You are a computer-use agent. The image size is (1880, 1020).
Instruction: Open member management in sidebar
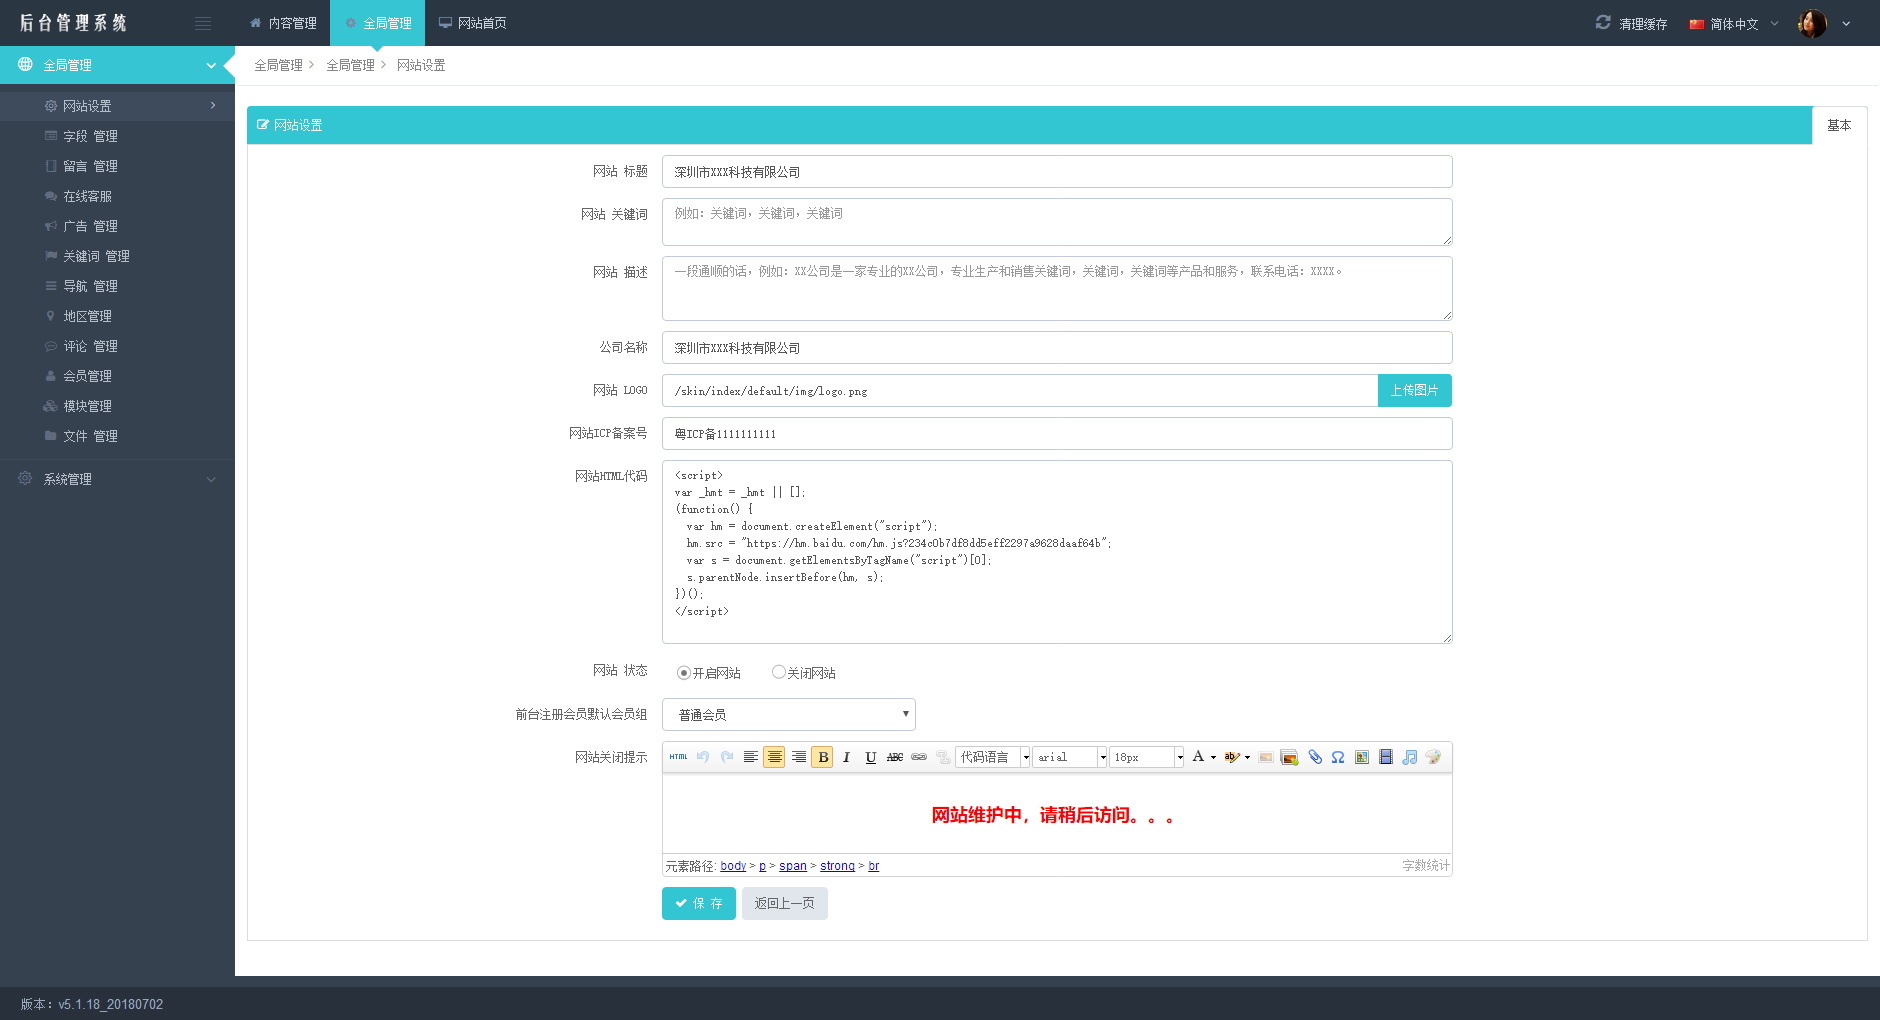(117, 376)
